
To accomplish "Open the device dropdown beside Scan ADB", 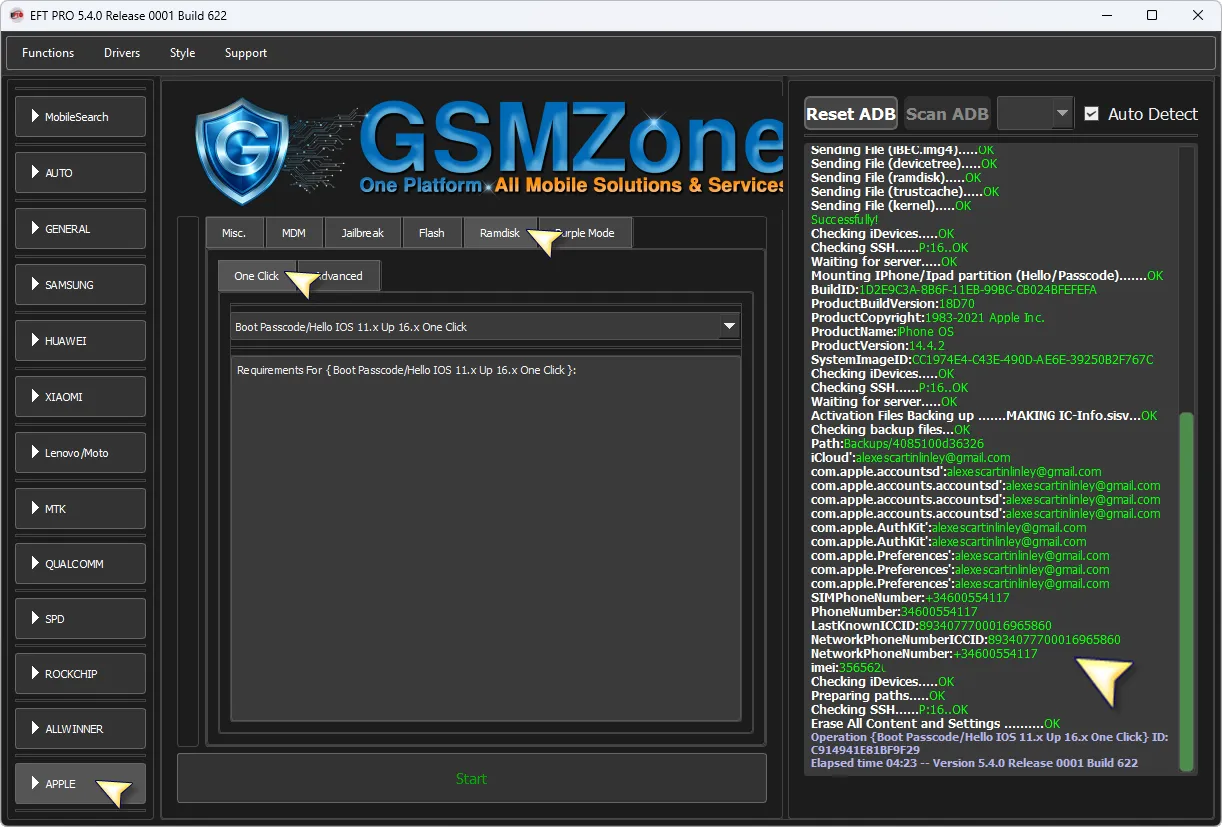I will [1035, 114].
